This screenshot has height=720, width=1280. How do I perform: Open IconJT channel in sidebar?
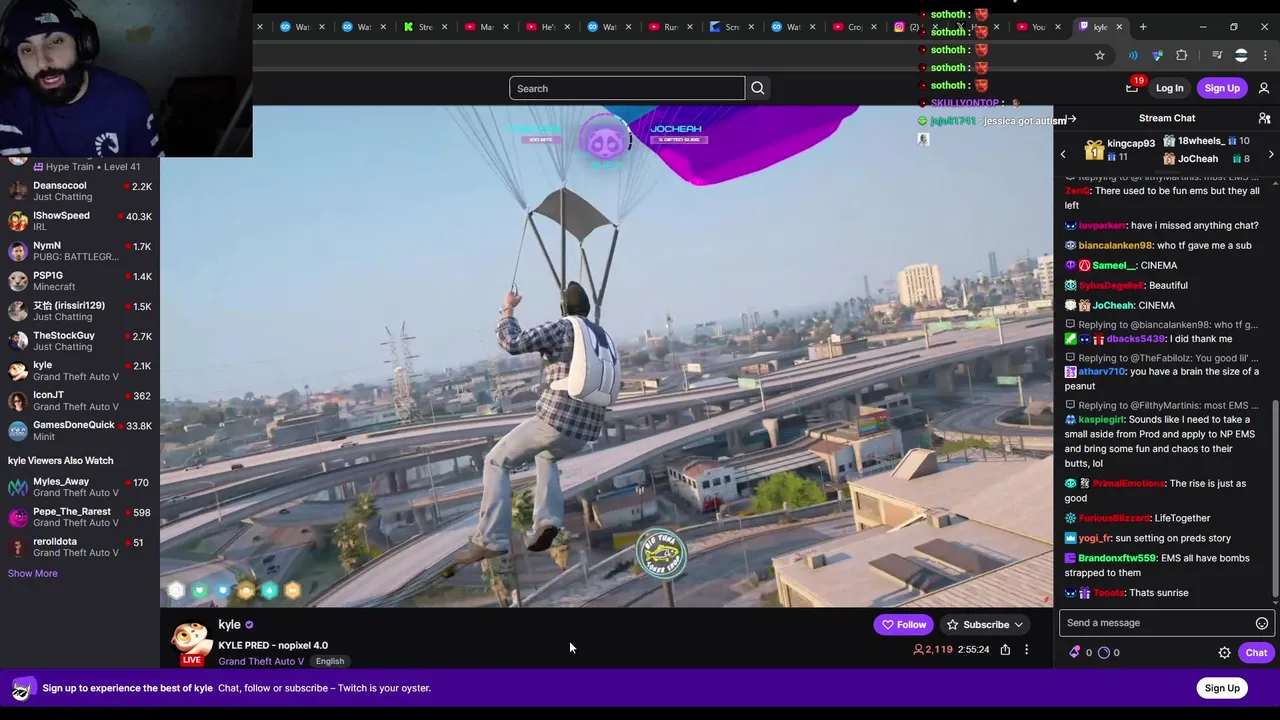[x=80, y=400]
